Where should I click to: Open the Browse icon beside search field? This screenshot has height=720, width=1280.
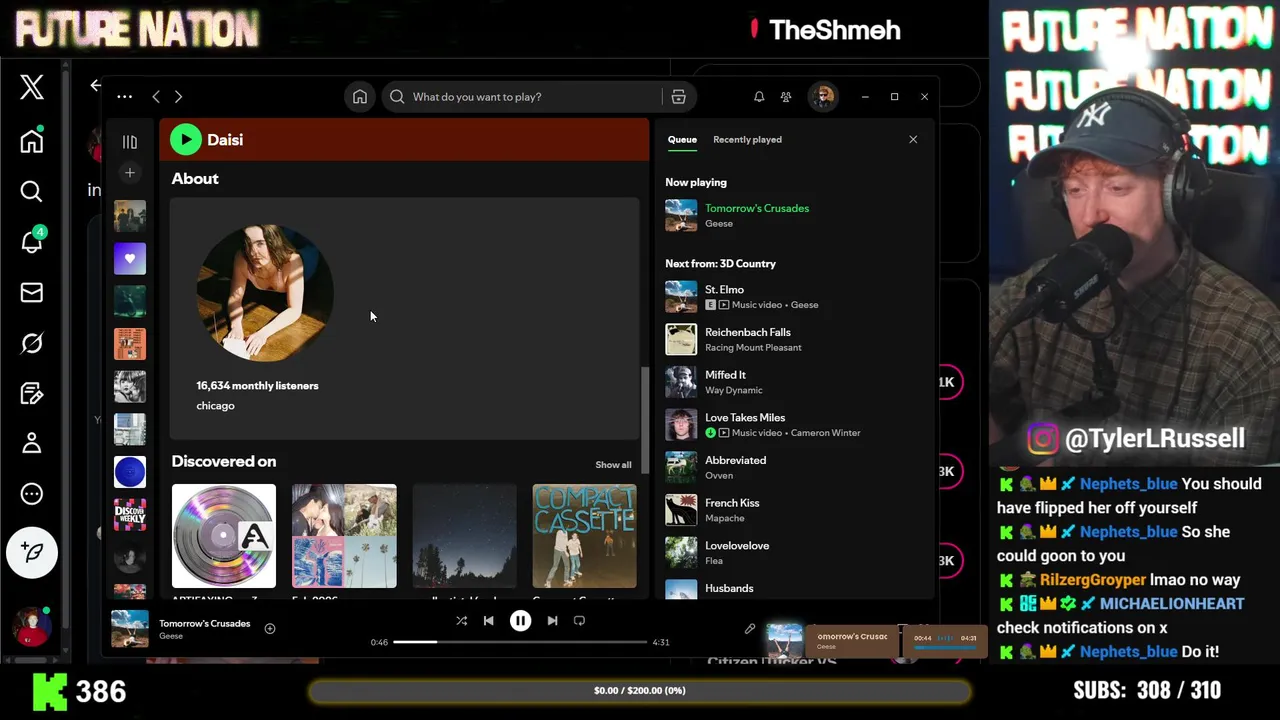pyautogui.click(x=678, y=97)
